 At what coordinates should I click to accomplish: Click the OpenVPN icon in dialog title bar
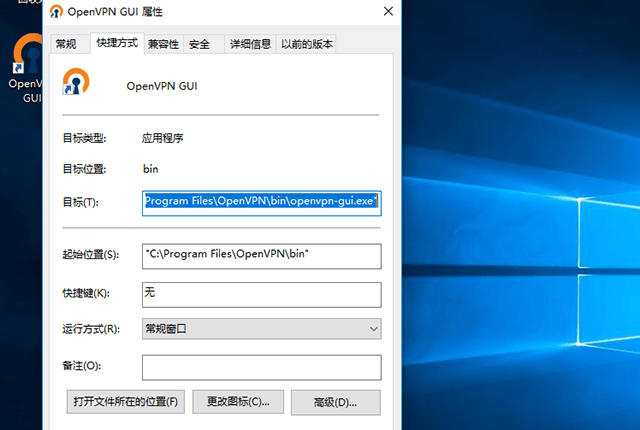[56, 11]
